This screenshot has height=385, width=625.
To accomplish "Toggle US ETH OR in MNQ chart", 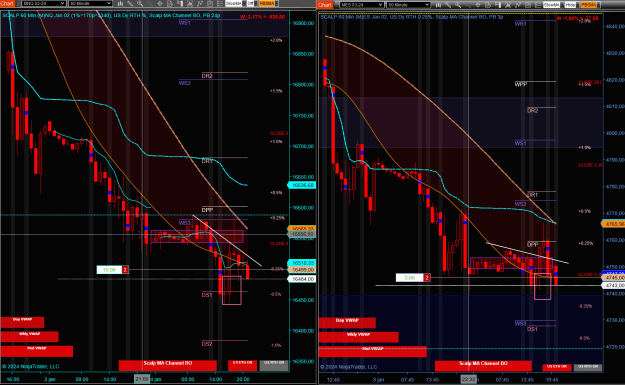I will pos(242,365).
